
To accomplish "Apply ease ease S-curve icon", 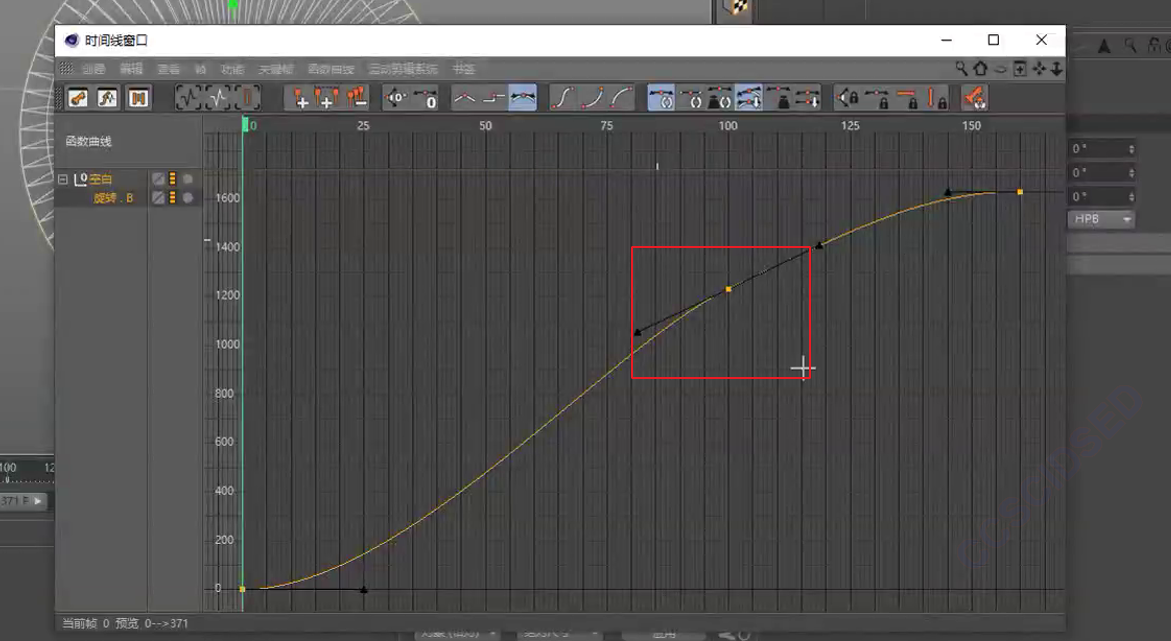I will 562,98.
